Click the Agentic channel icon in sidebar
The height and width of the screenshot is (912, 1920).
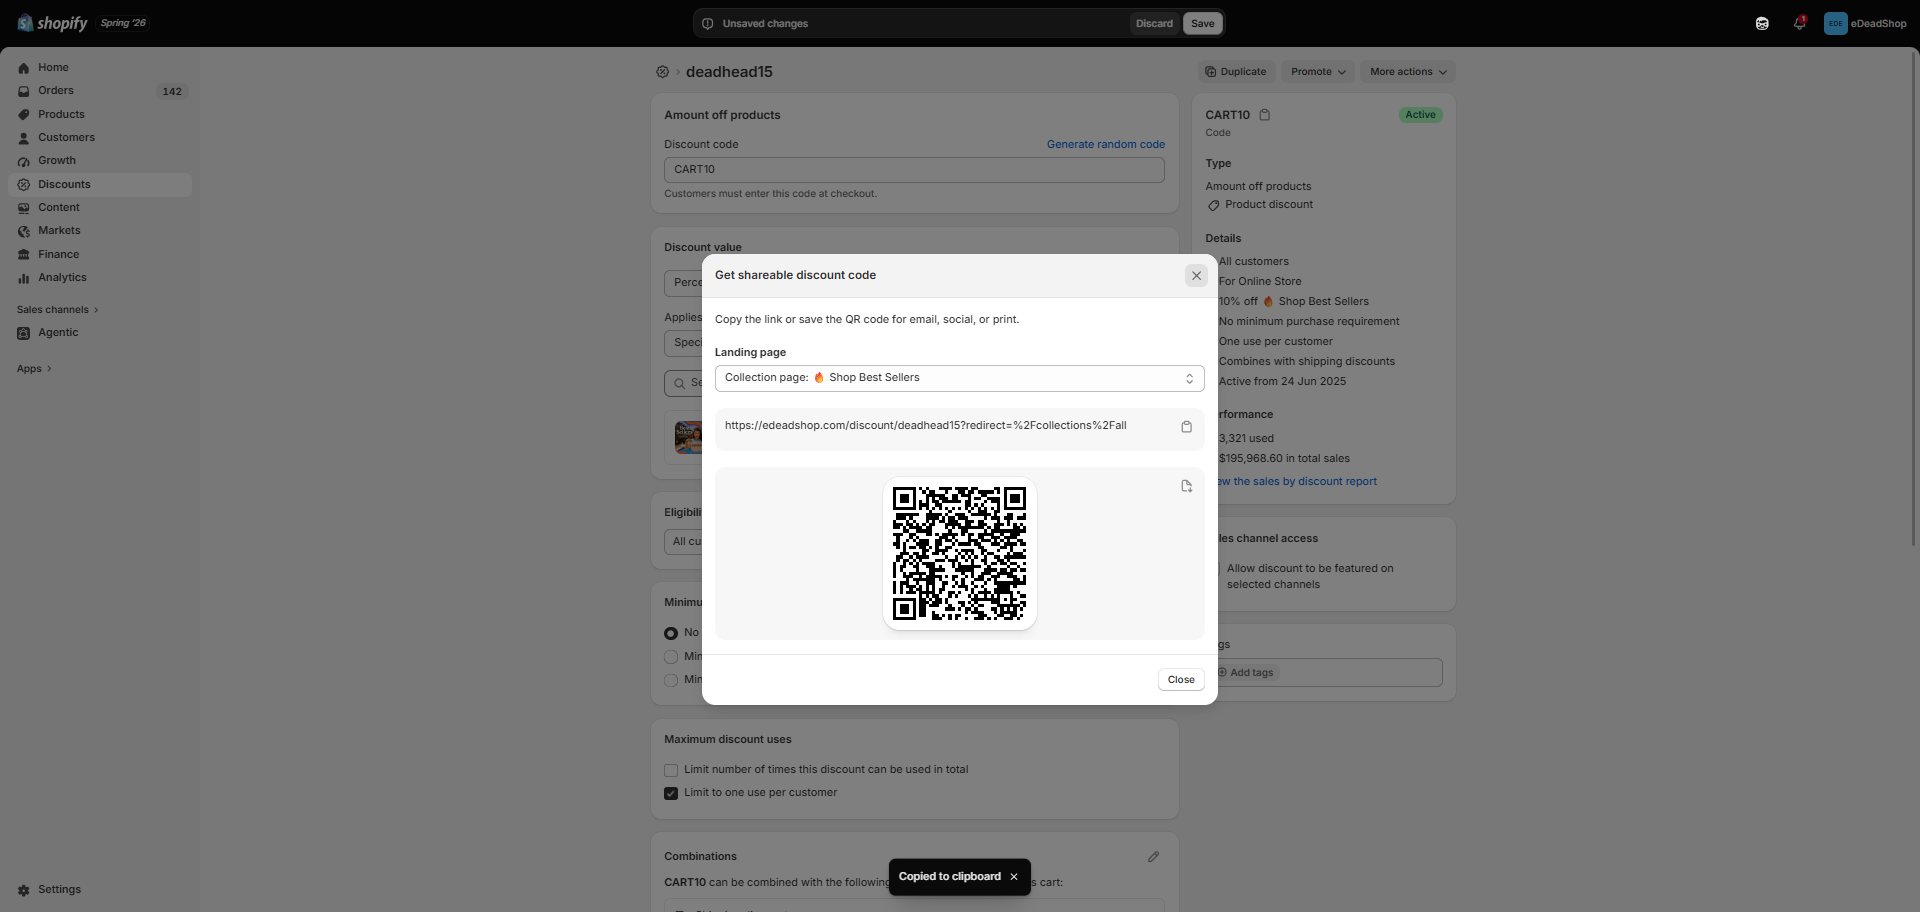tap(24, 333)
